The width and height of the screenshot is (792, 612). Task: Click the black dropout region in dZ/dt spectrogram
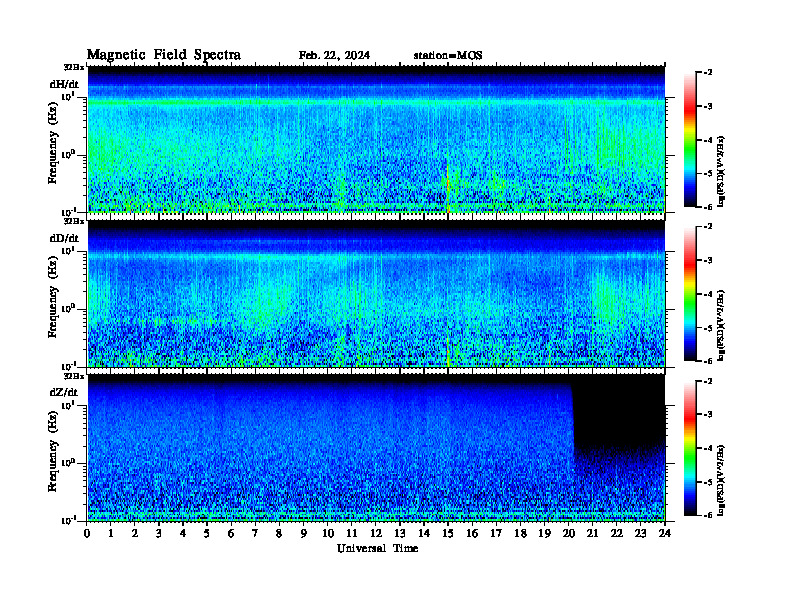(619, 412)
